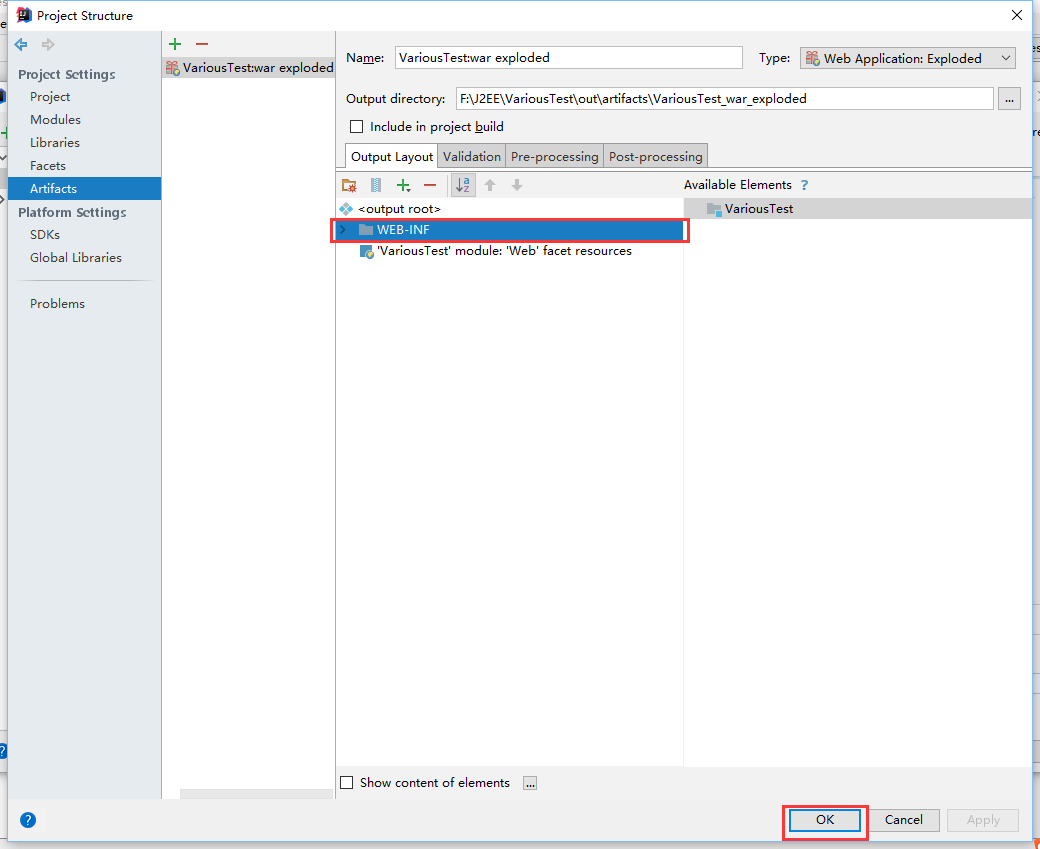Expand the WEB-INF folder node

[x=344, y=230]
